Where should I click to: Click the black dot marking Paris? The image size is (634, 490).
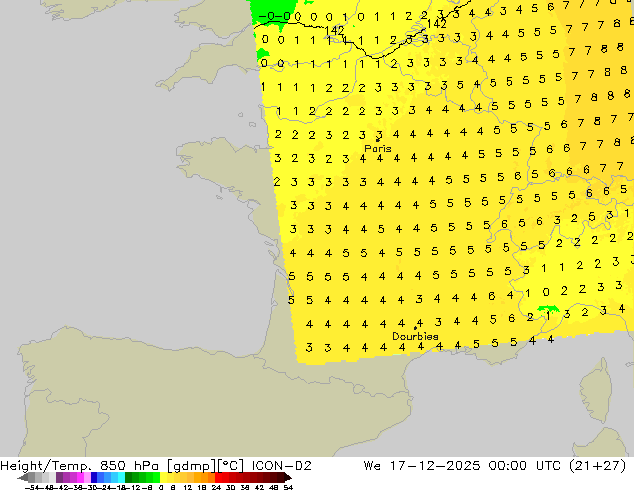click(377, 140)
